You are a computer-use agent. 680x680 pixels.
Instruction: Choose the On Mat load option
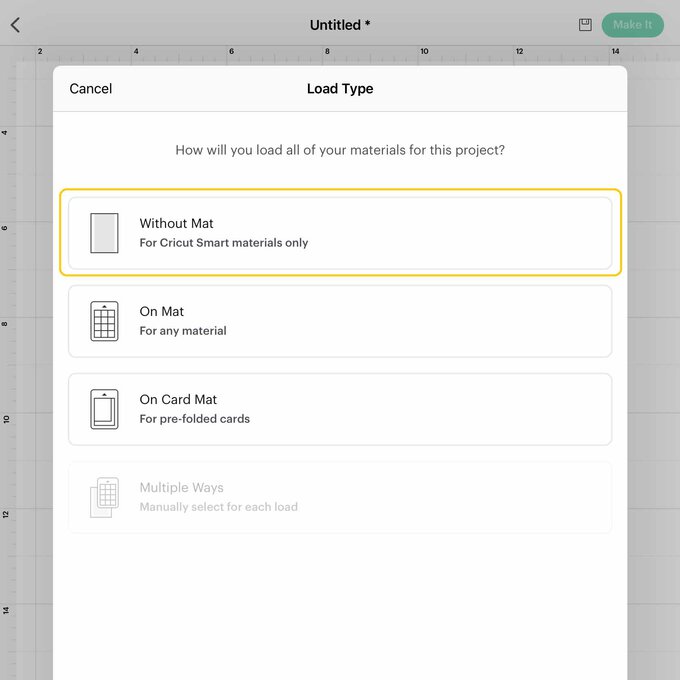(x=340, y=321)
